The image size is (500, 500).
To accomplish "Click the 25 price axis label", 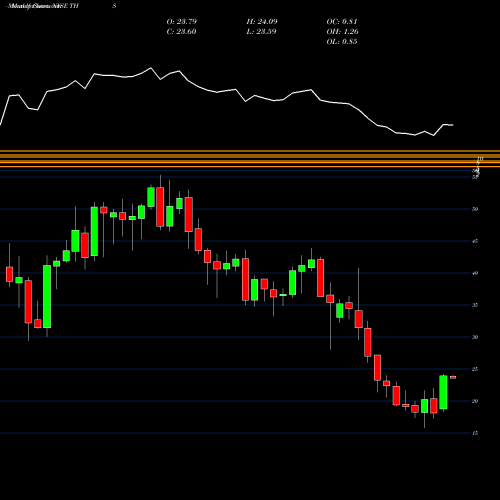I will click(475, 369).
